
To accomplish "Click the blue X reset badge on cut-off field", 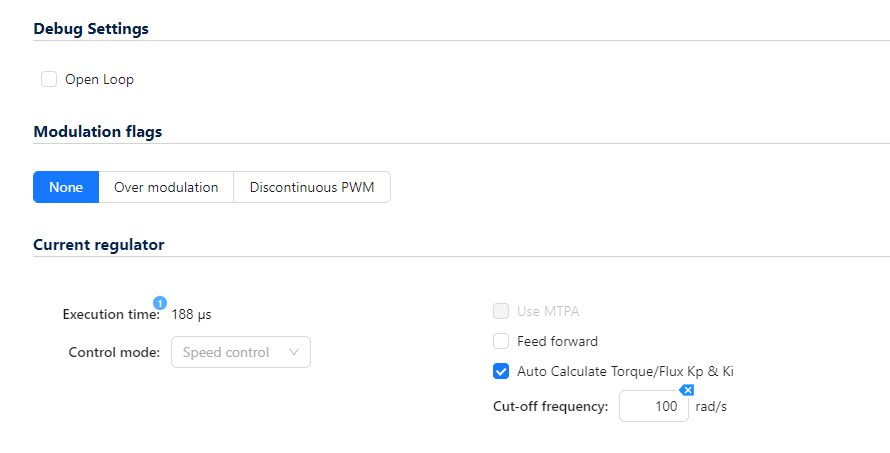I will click(x=687, y=390).
